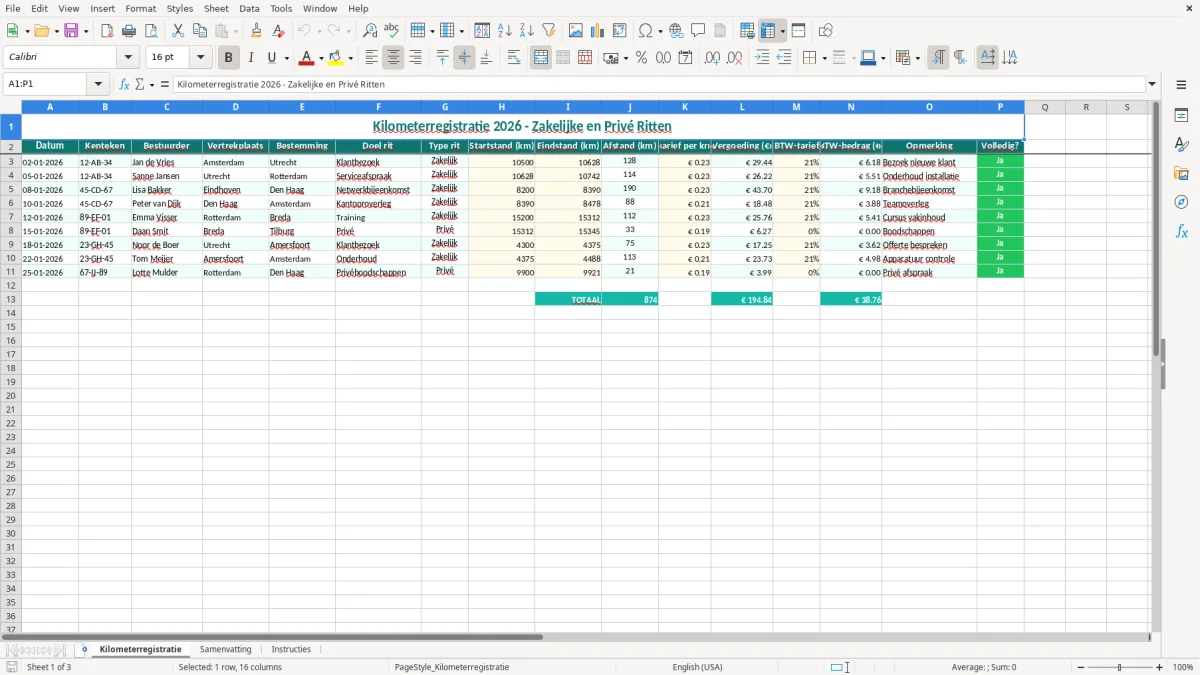
Task: Click the Print icon
Action: click(129, 31)
